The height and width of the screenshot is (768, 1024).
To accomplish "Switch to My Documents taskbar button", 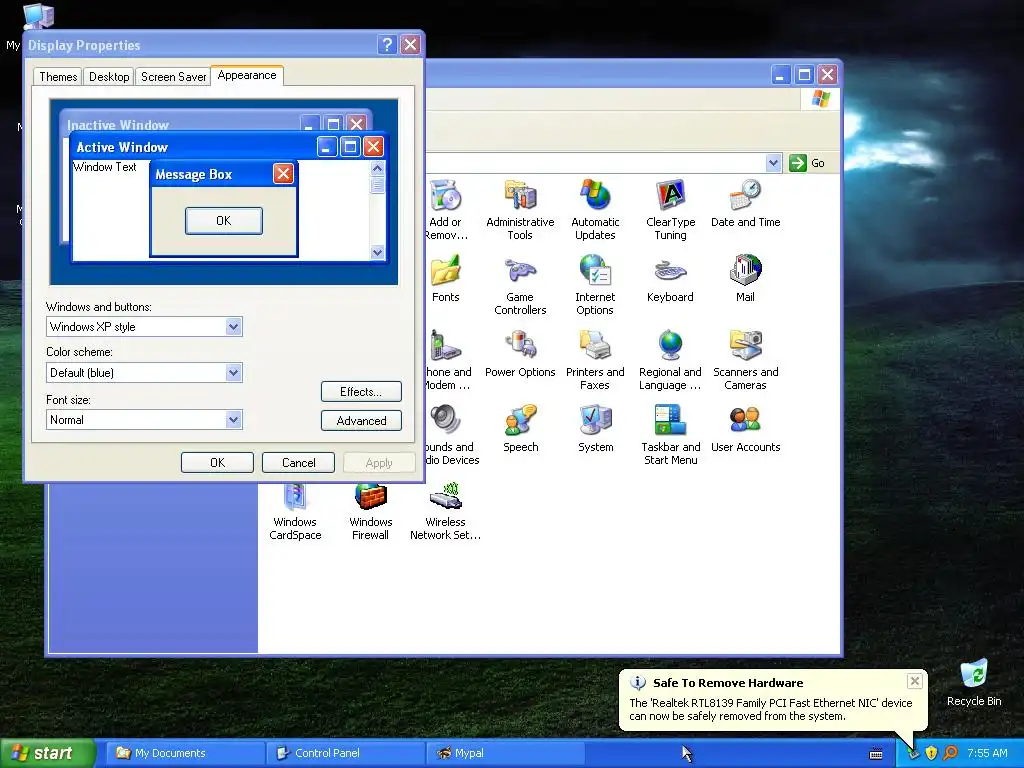I will (185, 753).
